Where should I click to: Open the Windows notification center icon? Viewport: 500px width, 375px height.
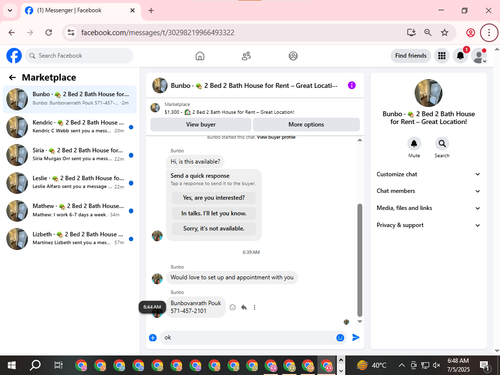485,366
